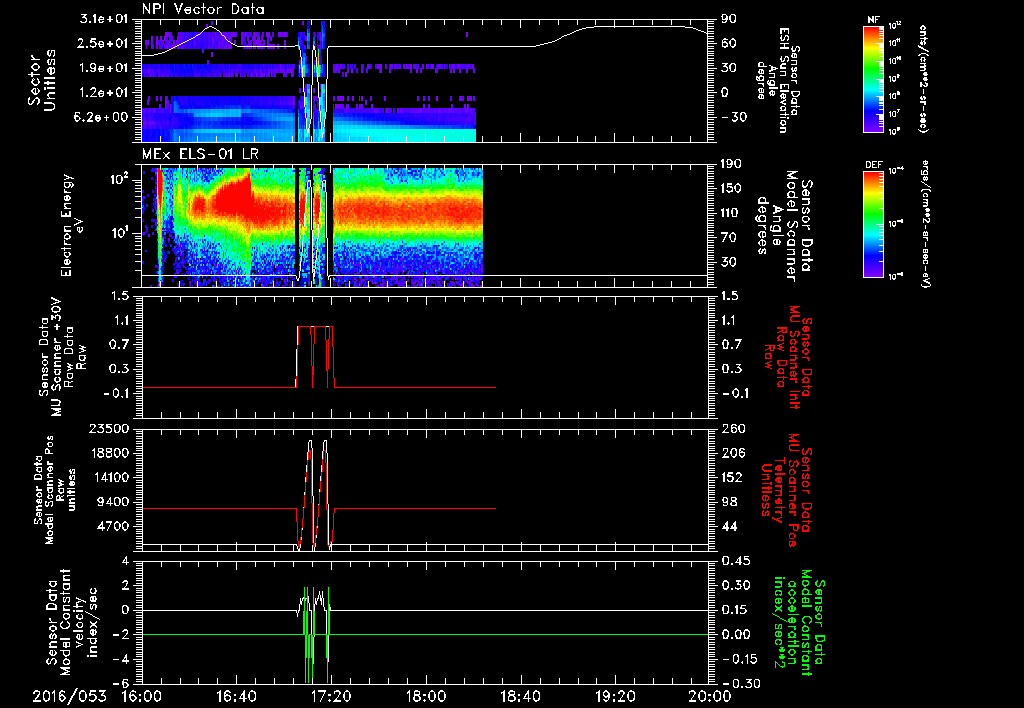
Task: Click the 23500 scanner position tick value
Action: (x=108, y=428)
